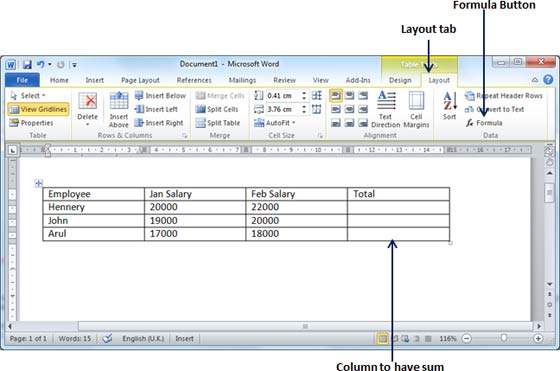Open Cell Size dialog launcher
The image size is (560, 371).
[x=320, y=136]
